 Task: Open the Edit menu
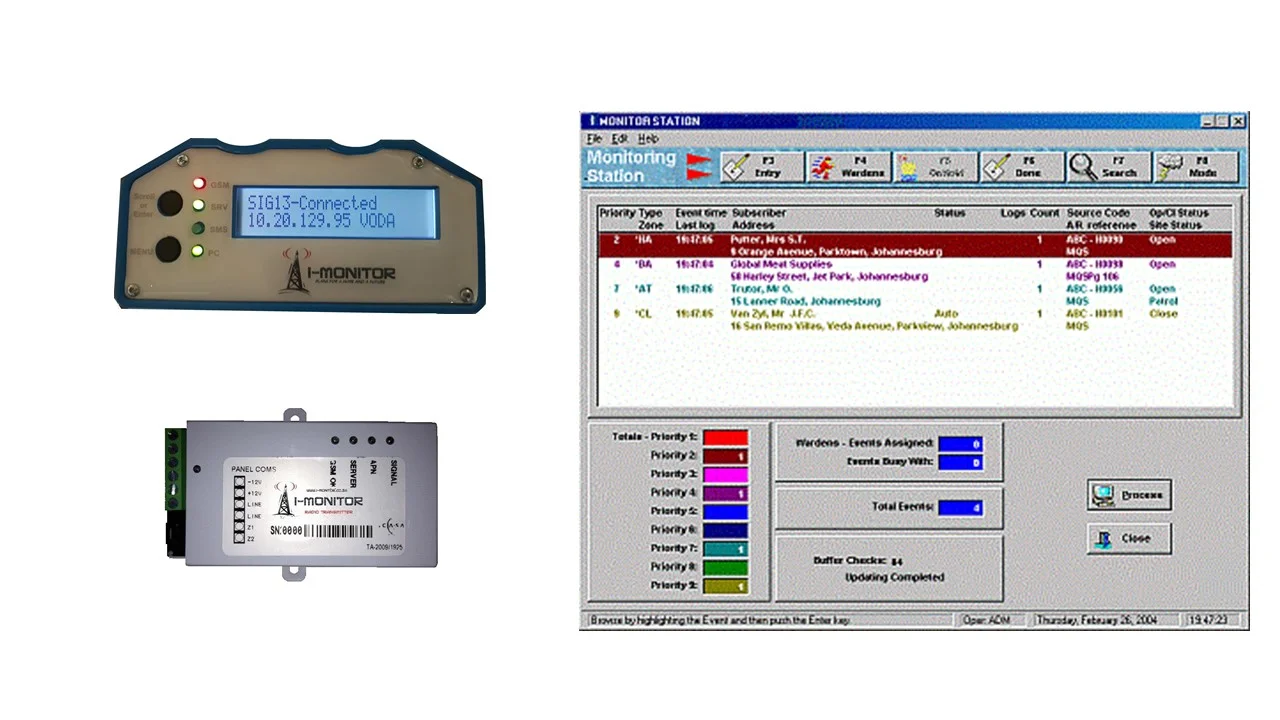pyautogui.click(x=620, y=138)
